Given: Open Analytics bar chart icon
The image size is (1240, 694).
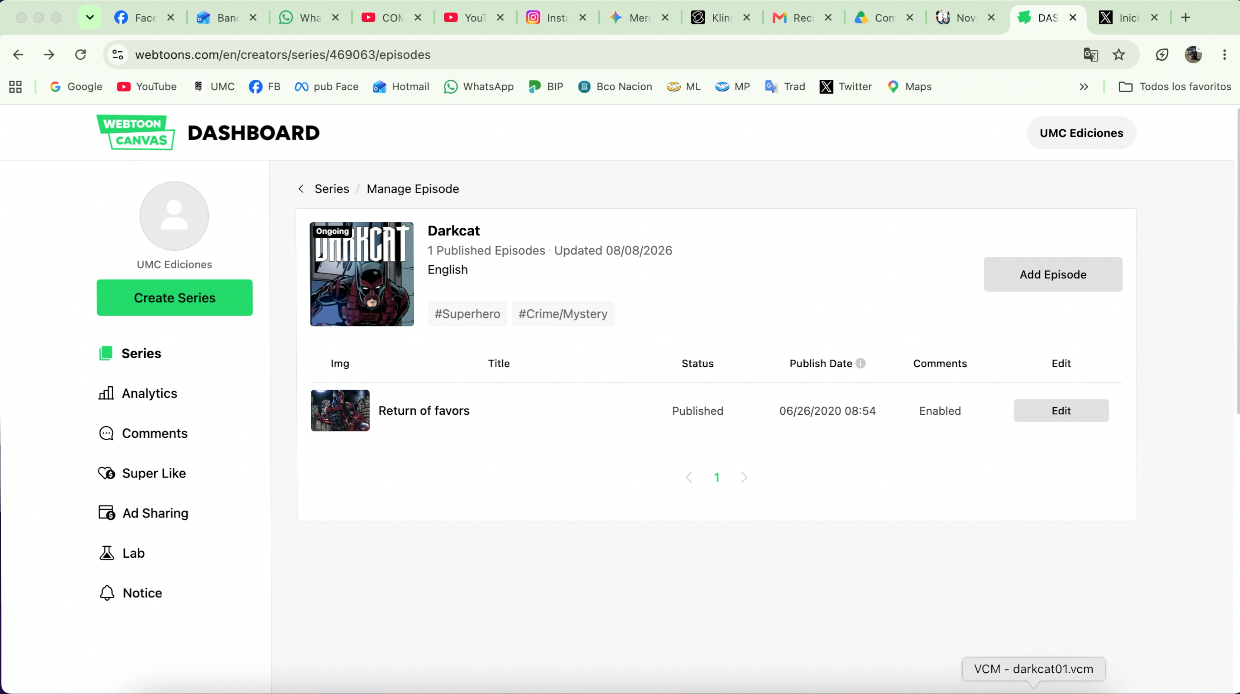Looking at the screenshot, I should pyautogui.click(x=106, y=393).
